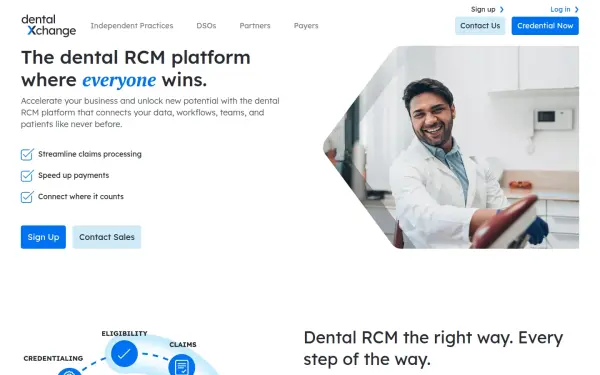The height and width of the screenshot is (375, 600).
Task: Click the chevron beside Log in
Action: [577, 9]
